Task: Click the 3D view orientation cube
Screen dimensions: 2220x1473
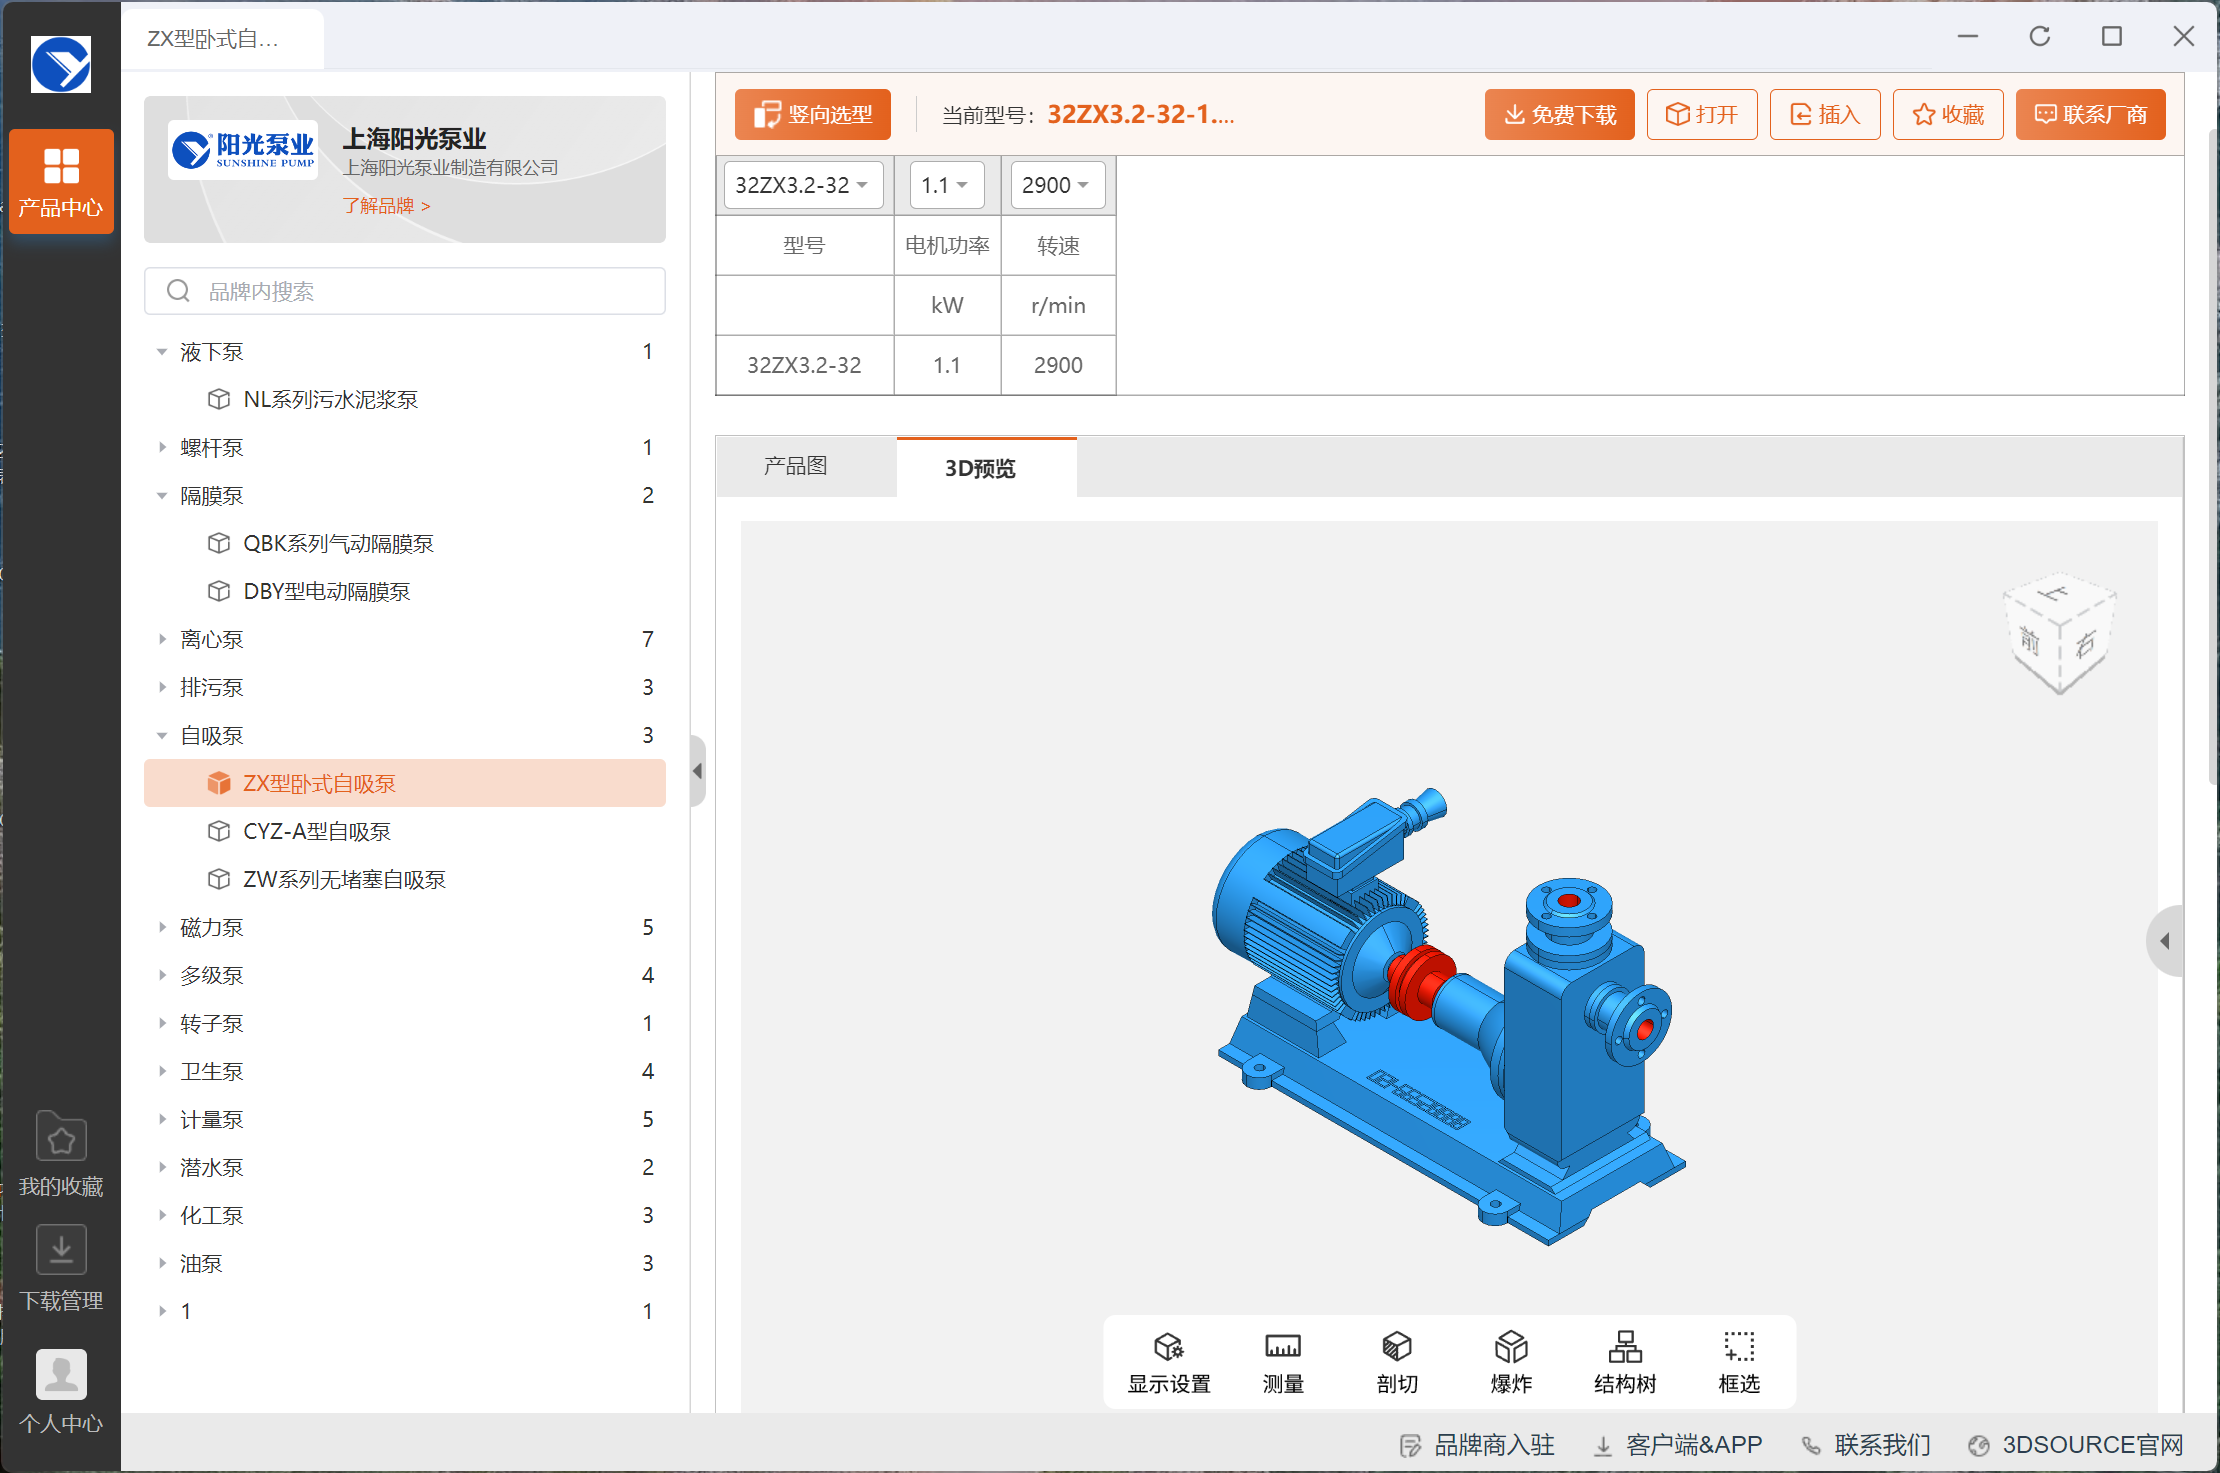Action: (2058, 634)
